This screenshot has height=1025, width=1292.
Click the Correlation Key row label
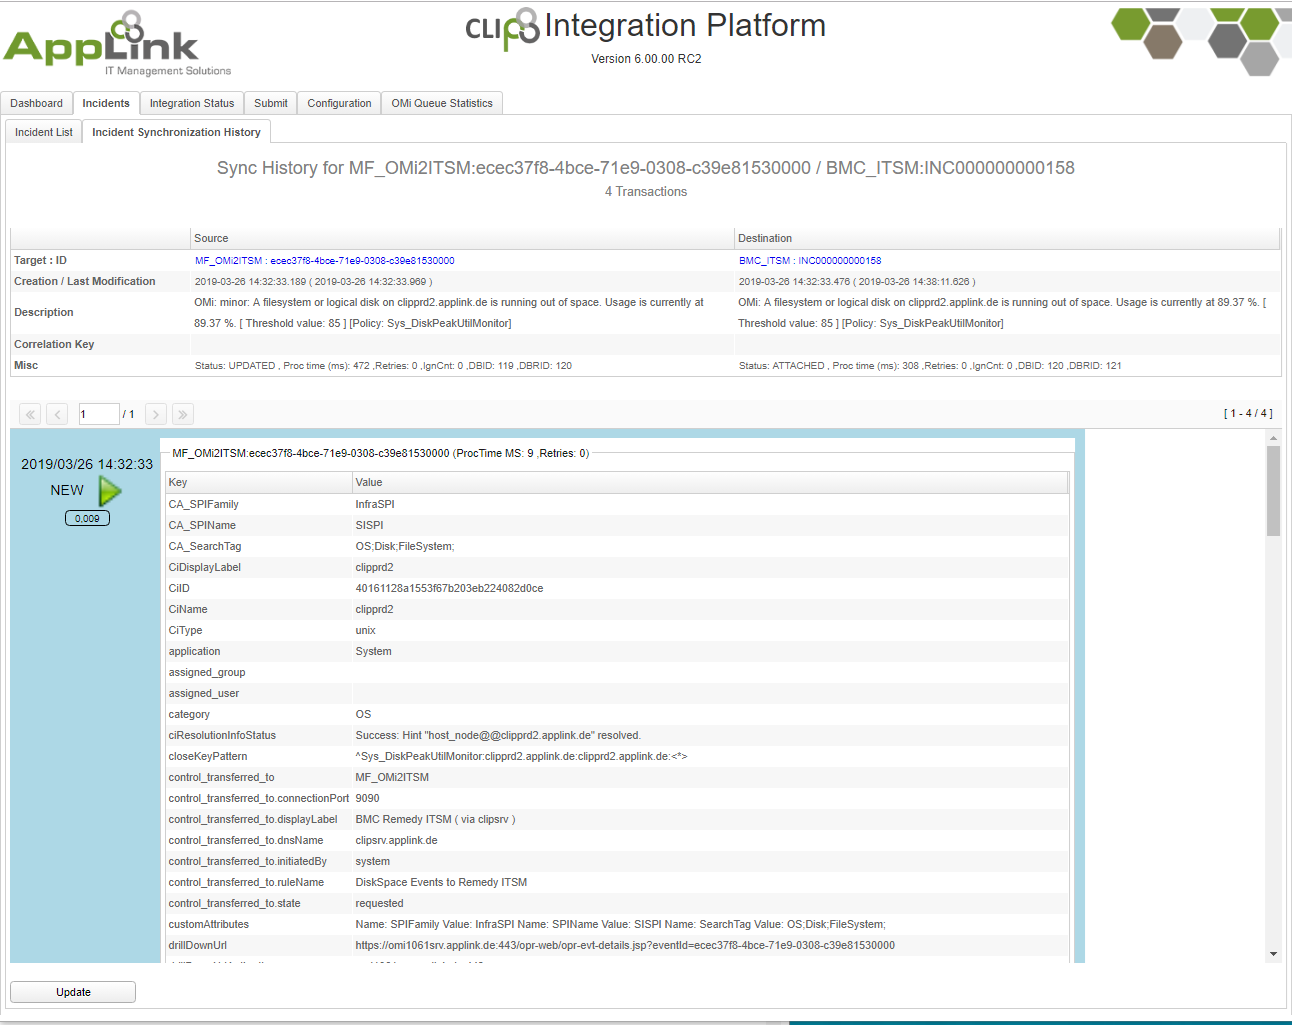[54, 344]
